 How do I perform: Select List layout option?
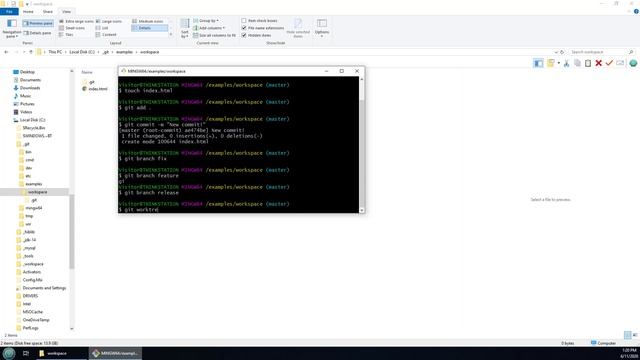tap(102, 28)
